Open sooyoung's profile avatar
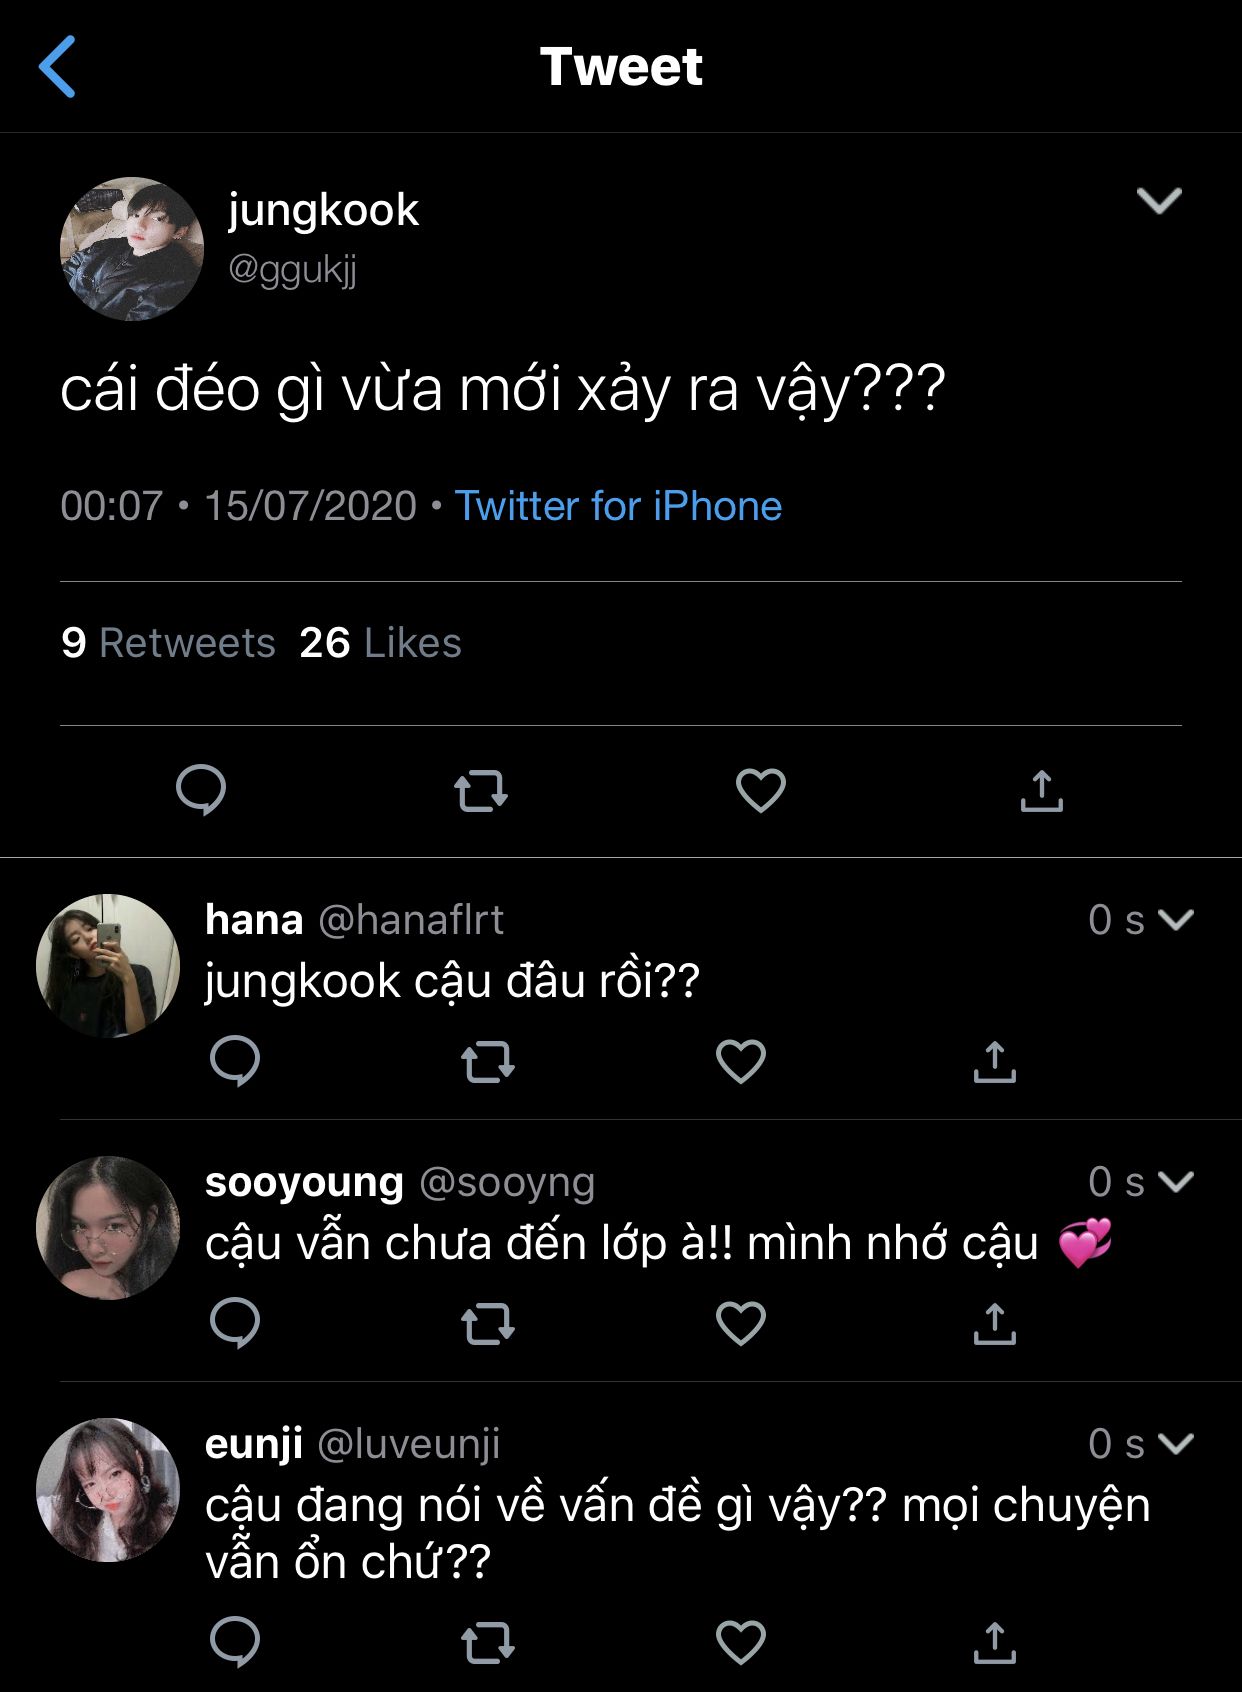 click(108, 1228)
